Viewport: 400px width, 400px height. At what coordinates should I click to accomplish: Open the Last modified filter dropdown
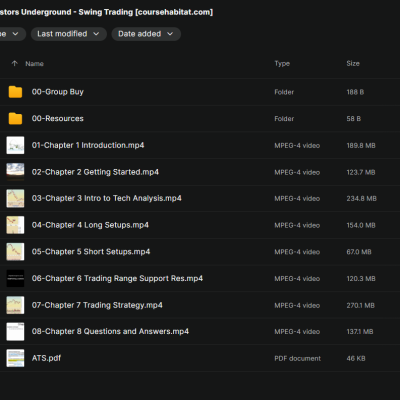[69, 34]
